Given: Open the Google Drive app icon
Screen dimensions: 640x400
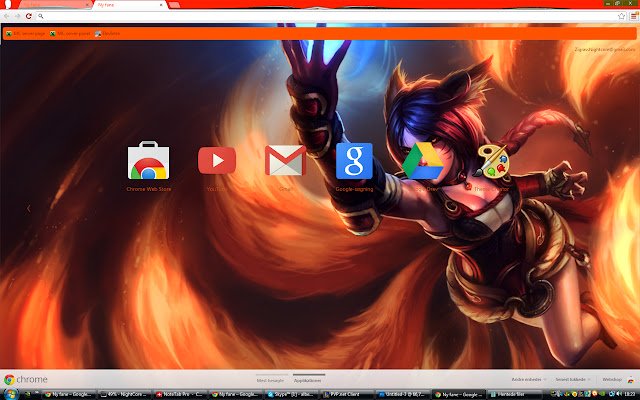Looking at the screenshot, I should pyautogui.click(x=422, y=161).
